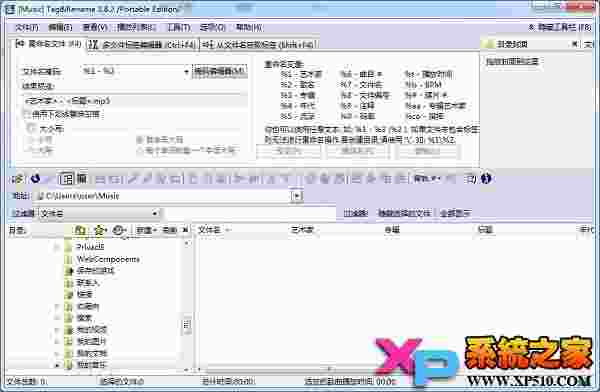Image resolution: width=600 pixels, height=392 pixels.
Task: Click the history clock icon in the folder panel
Action: (119, 230)
